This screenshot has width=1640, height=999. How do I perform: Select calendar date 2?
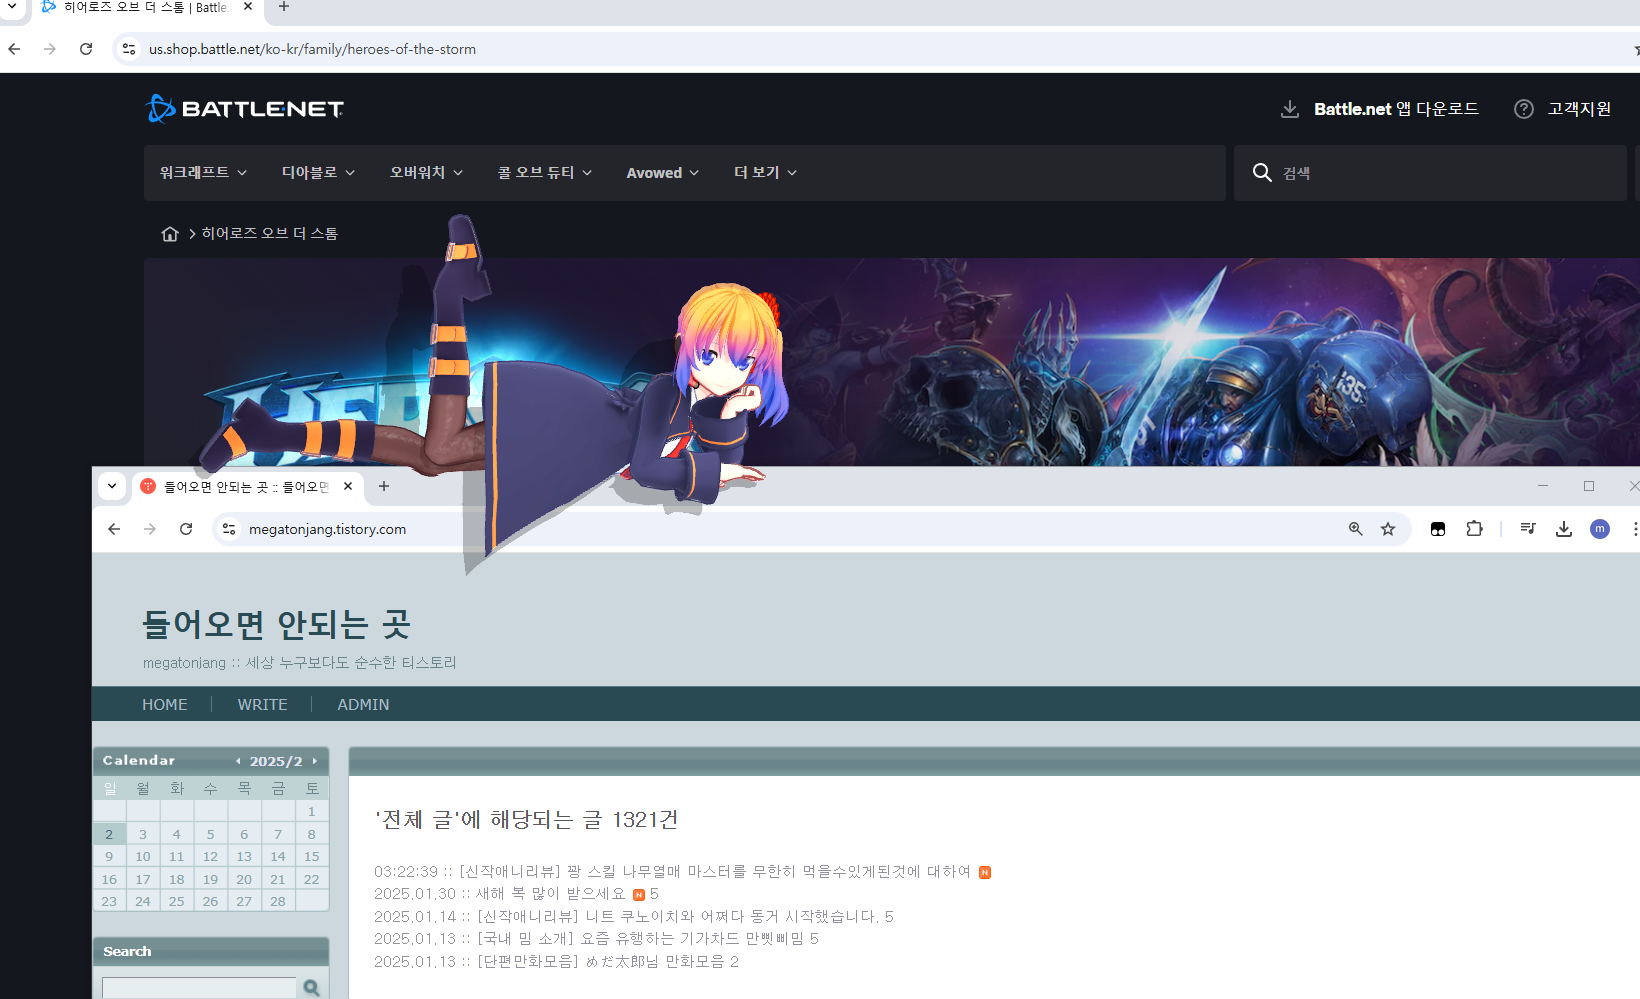pyautogui.click(x=109, y=834)
